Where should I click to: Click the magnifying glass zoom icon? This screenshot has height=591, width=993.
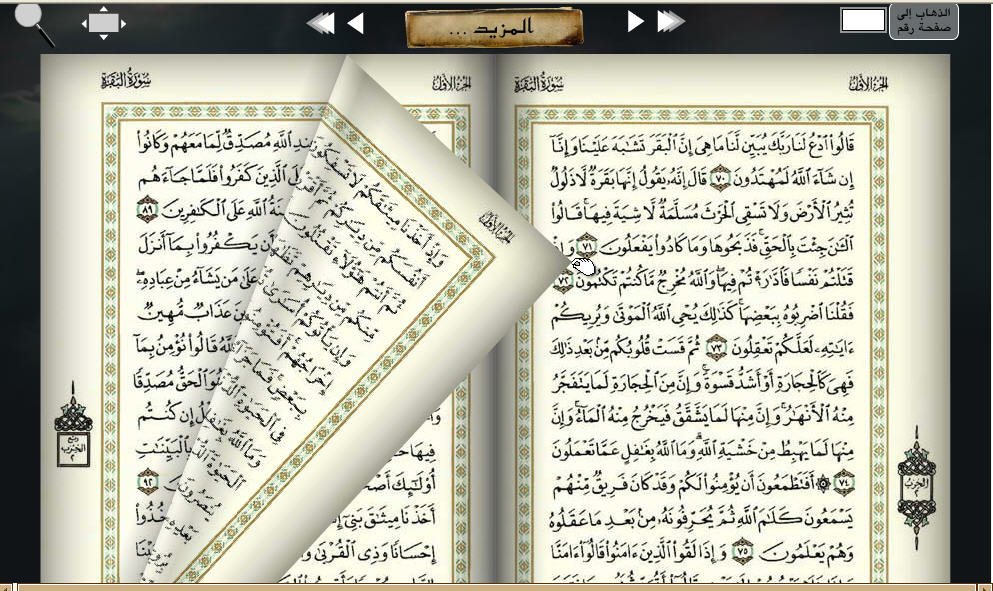tap(33, 23)
